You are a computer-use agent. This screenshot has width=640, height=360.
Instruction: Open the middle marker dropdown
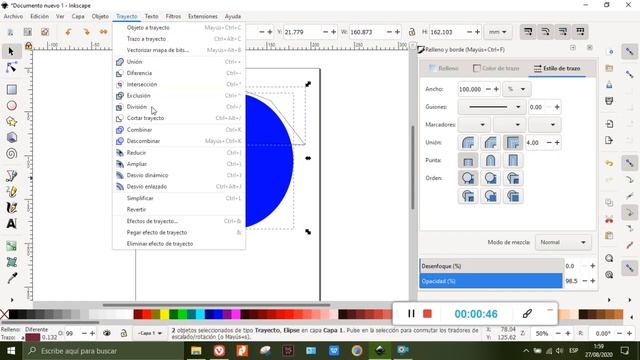tap(509, 124)
